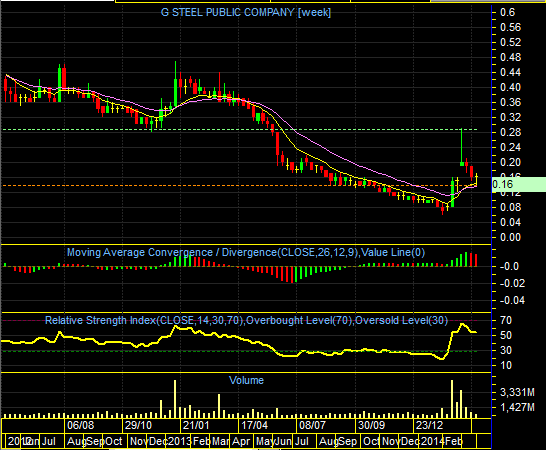The image size is (546, 450).
Task: Click the 08/07 date label on the timeline
Action: click(312, 425)
